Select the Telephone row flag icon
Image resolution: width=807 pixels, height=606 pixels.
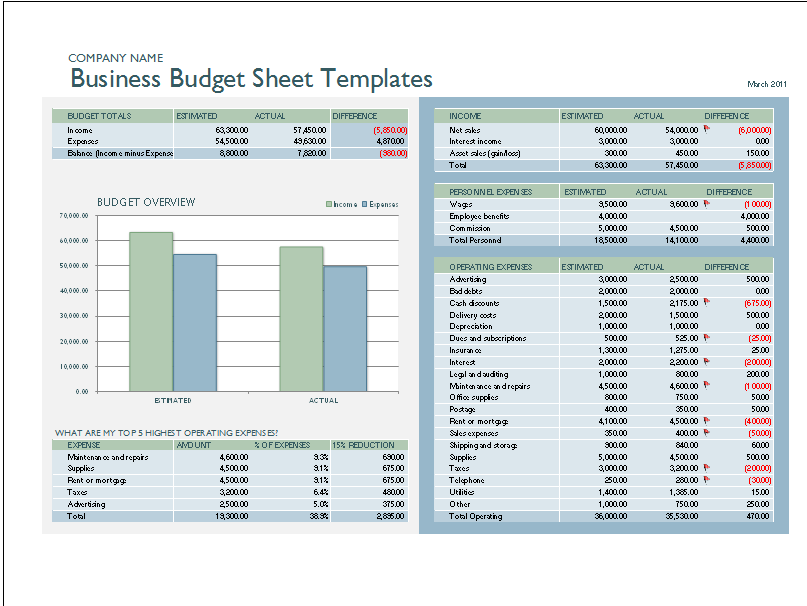click(x=706, y=480)
